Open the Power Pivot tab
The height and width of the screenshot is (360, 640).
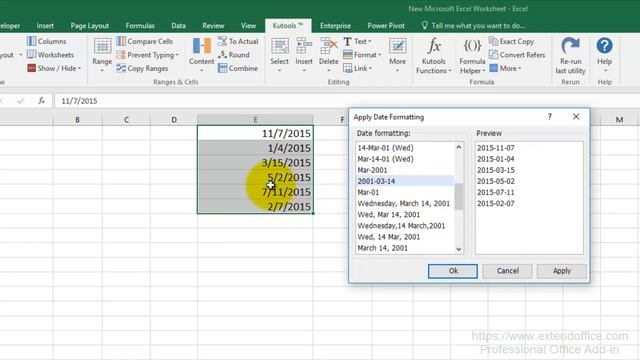click(x=386, y=26)
